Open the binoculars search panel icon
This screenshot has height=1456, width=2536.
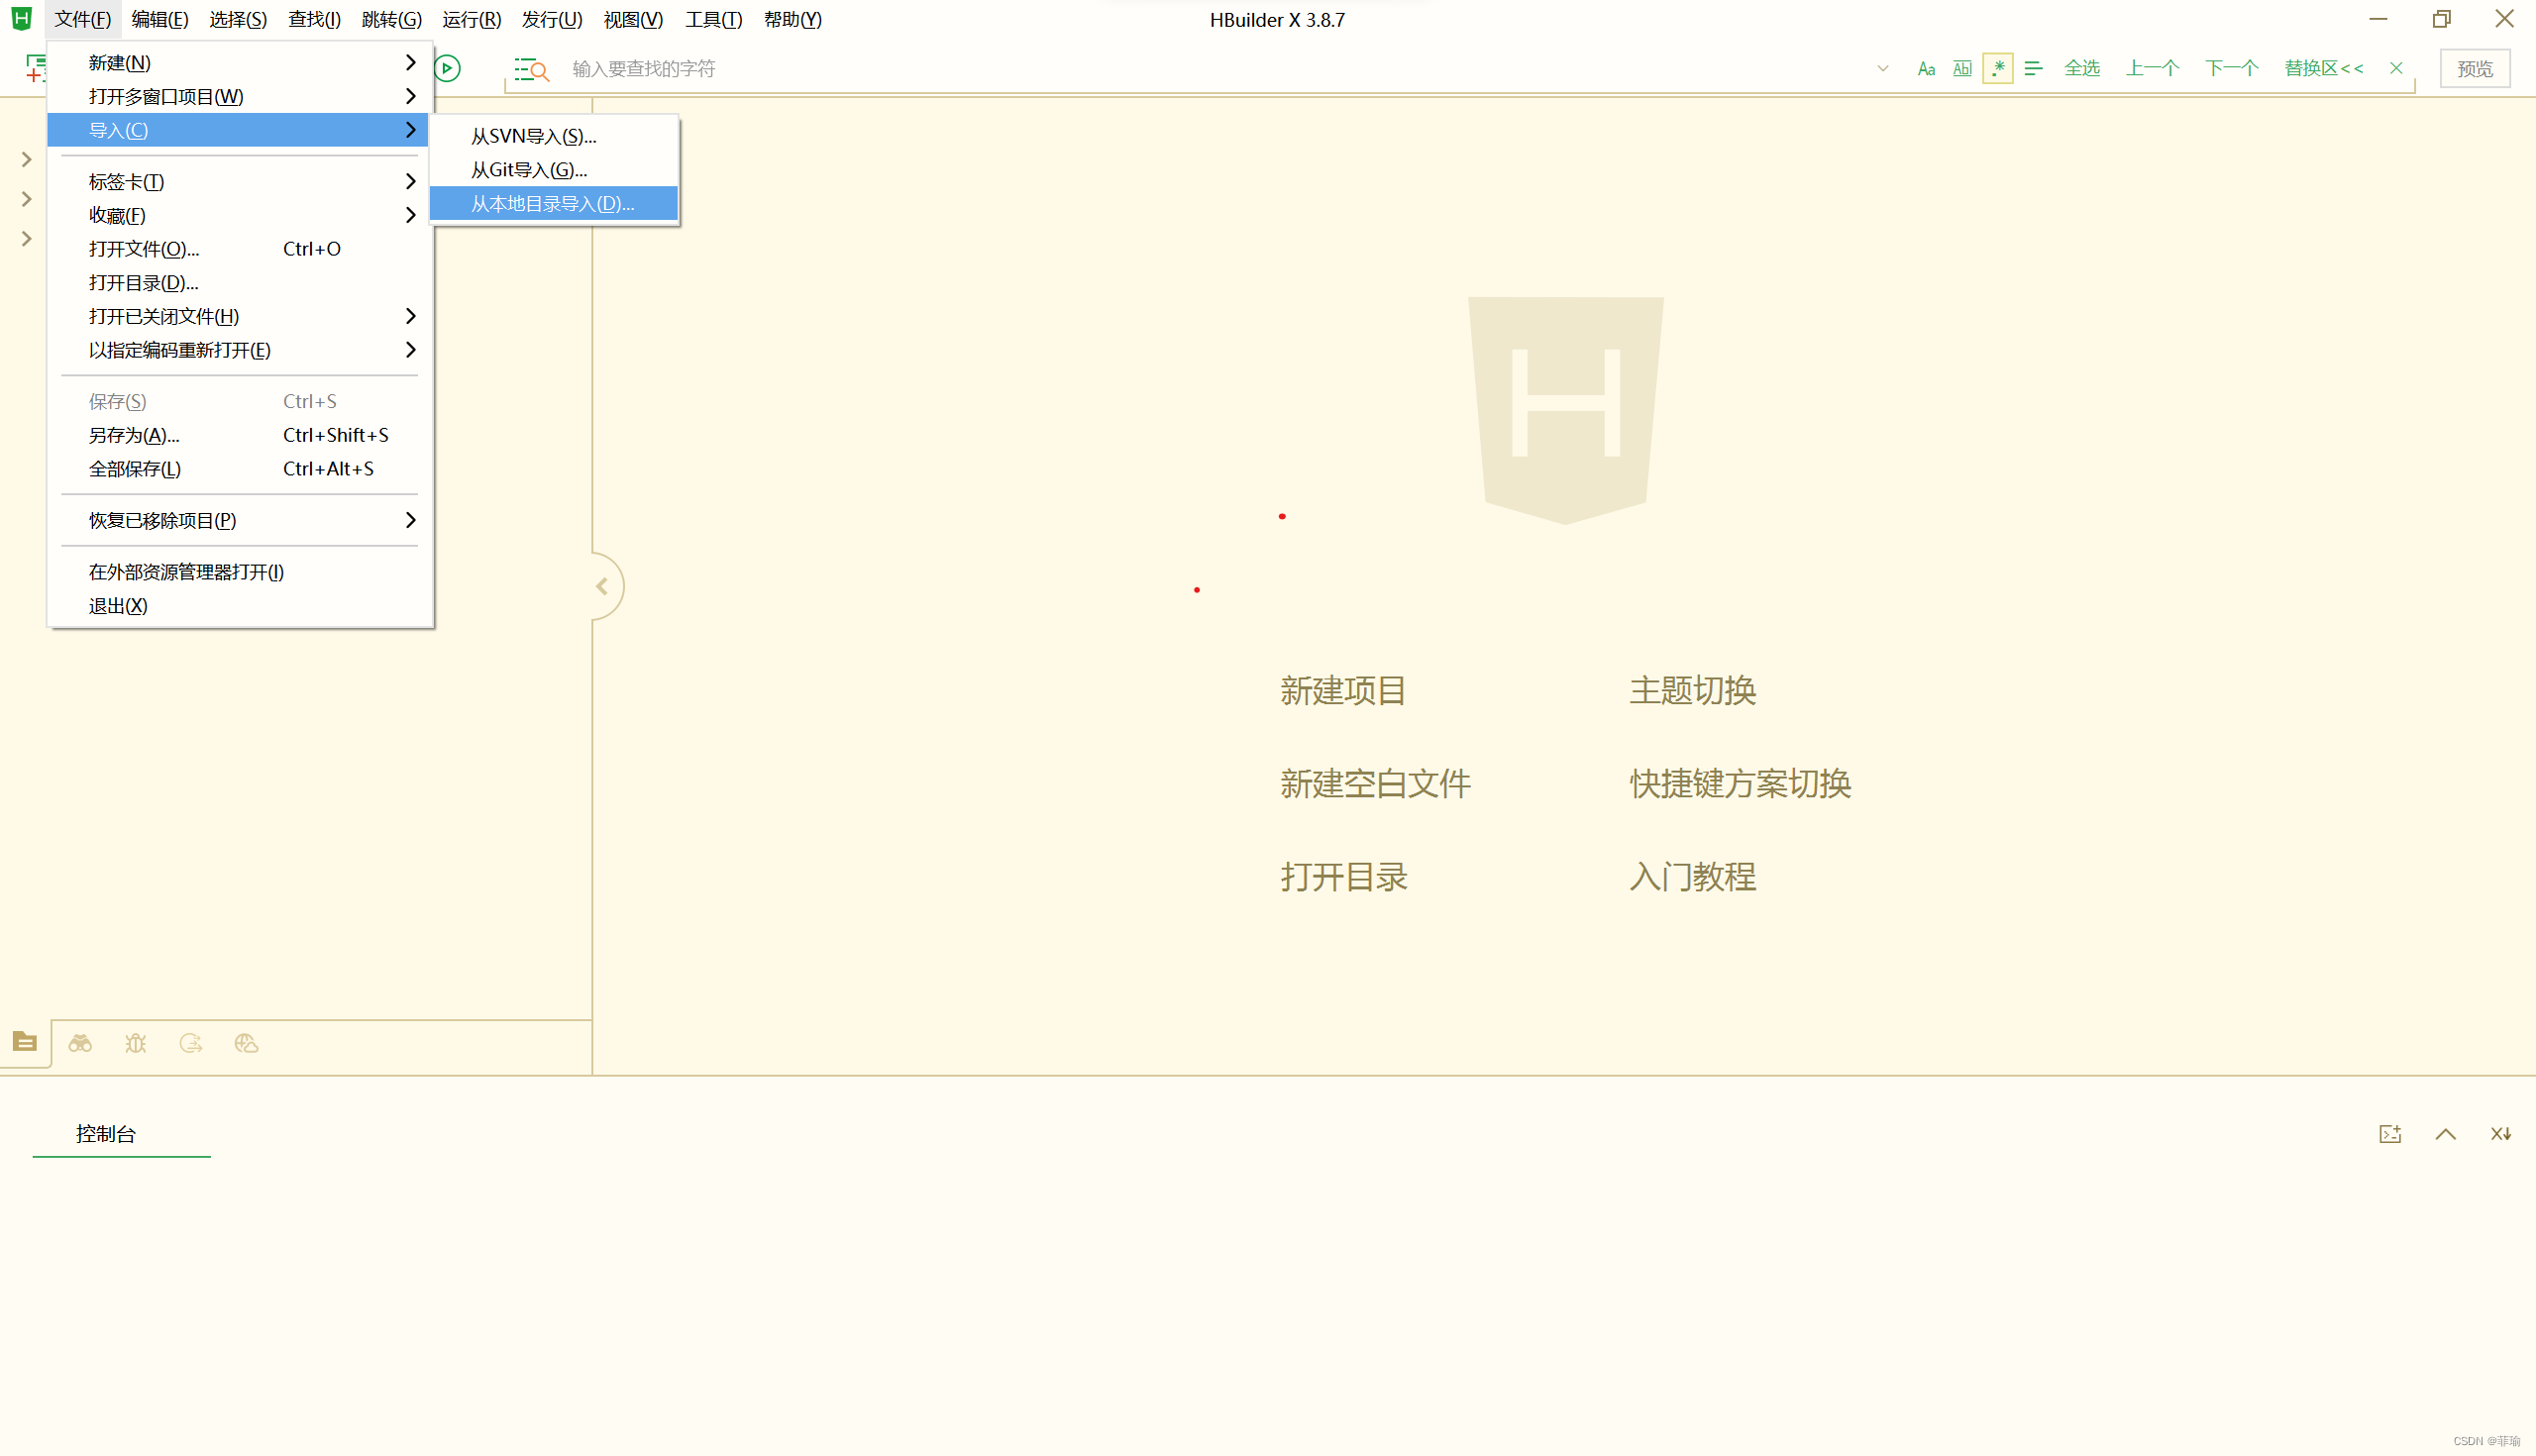tap(80, 1043)
